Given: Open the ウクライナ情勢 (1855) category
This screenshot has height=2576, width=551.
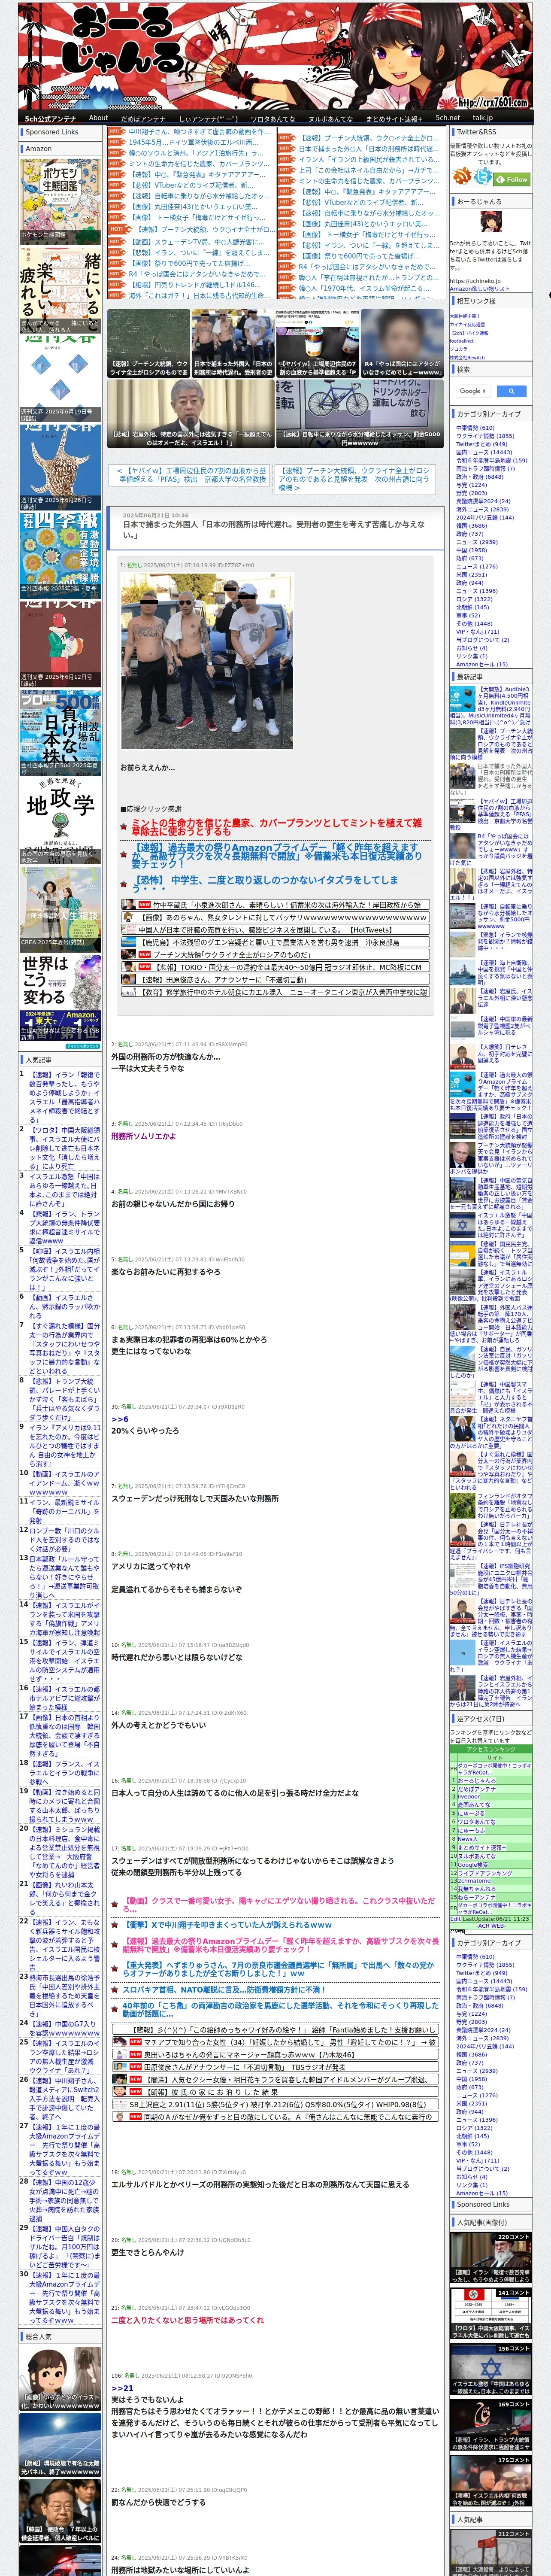Looking at the screenshot, I should tap(485, 436).
